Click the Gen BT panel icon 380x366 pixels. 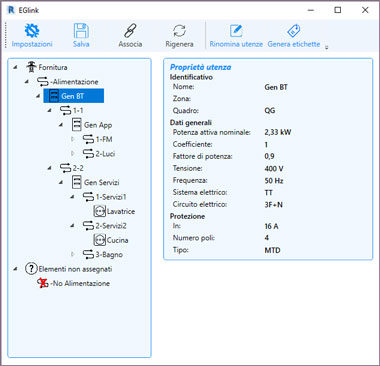pos(53,96)
